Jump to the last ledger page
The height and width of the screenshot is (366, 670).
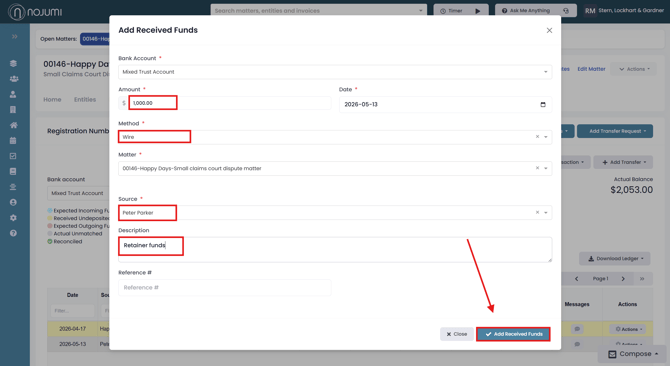click(x=642, y=278)
